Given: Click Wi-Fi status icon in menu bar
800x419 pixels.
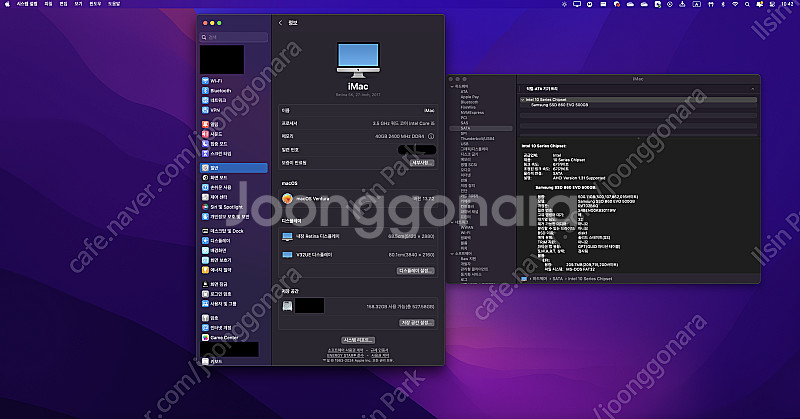Looking at the screenshot, I should click(735, 4).
